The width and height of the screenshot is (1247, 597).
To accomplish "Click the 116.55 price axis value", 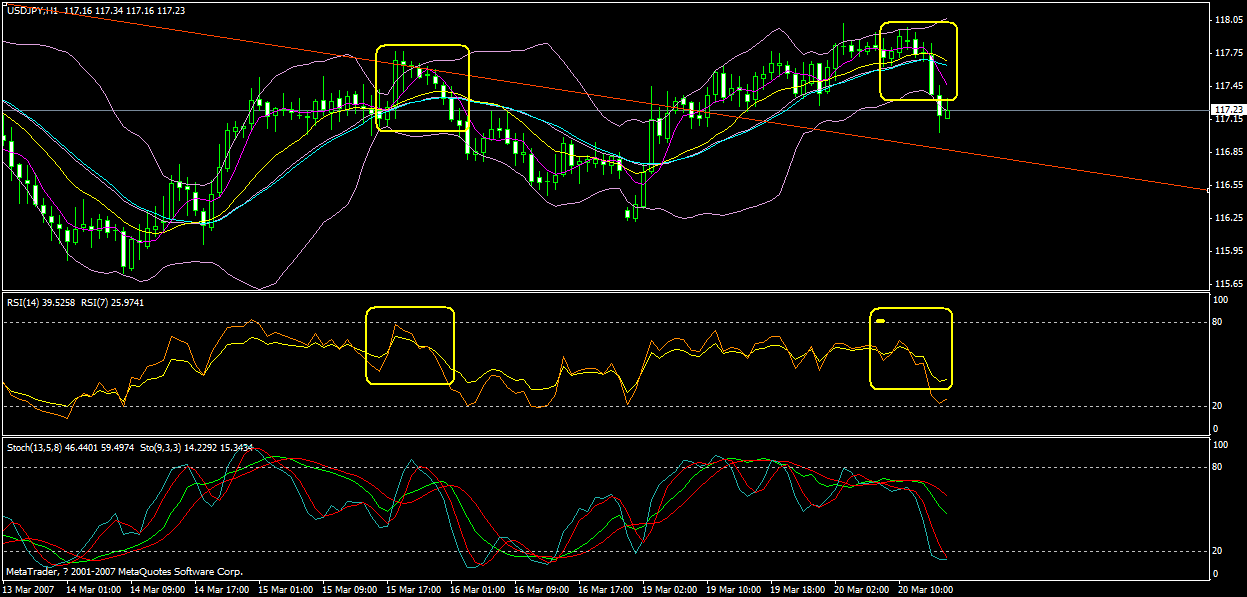I will click(x=1229, y=185).
